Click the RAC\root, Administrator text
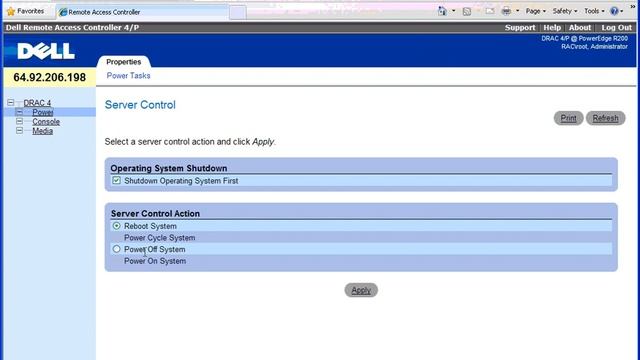The width and height of the screenshot is (640, 360). point(594,47)
